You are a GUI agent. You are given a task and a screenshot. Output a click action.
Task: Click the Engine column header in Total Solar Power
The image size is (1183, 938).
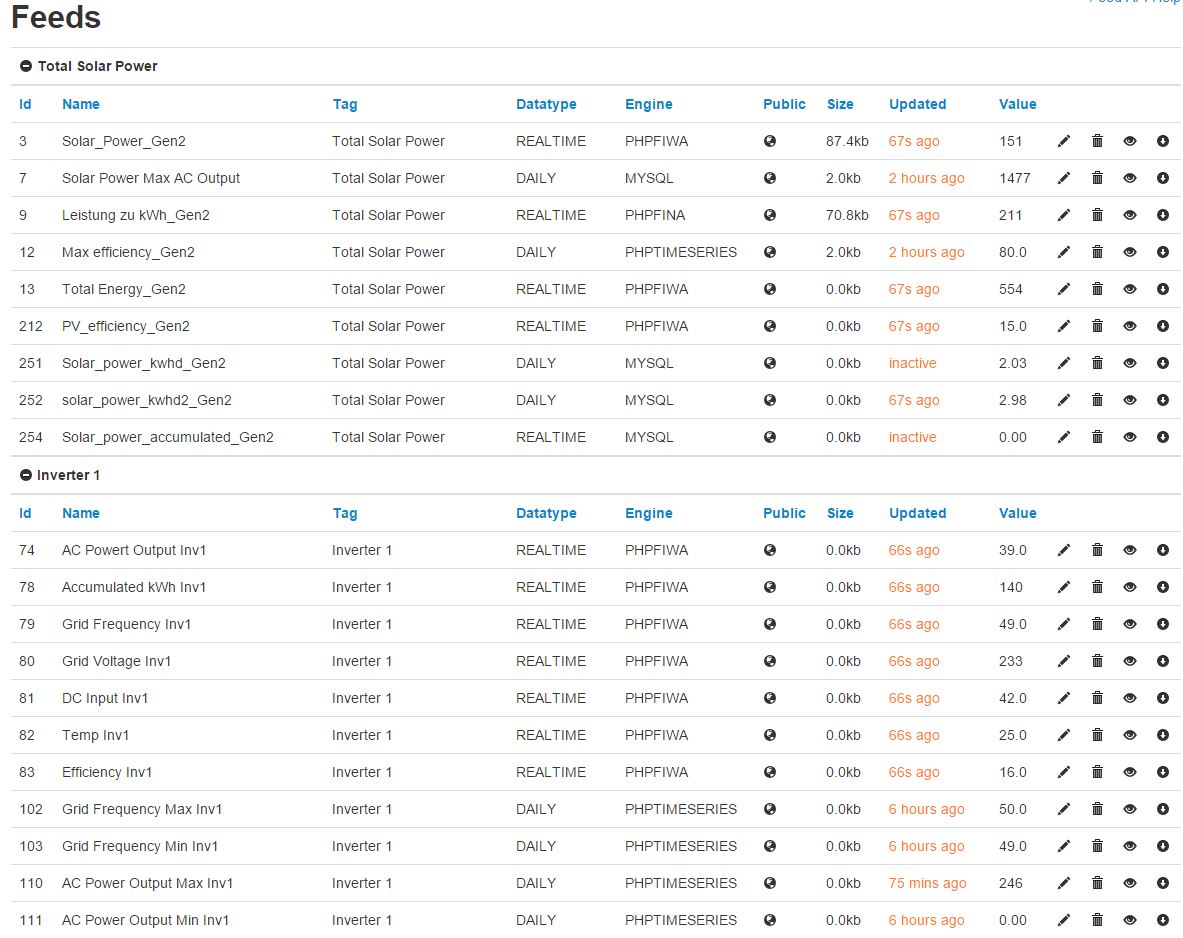tap(648, 104)
